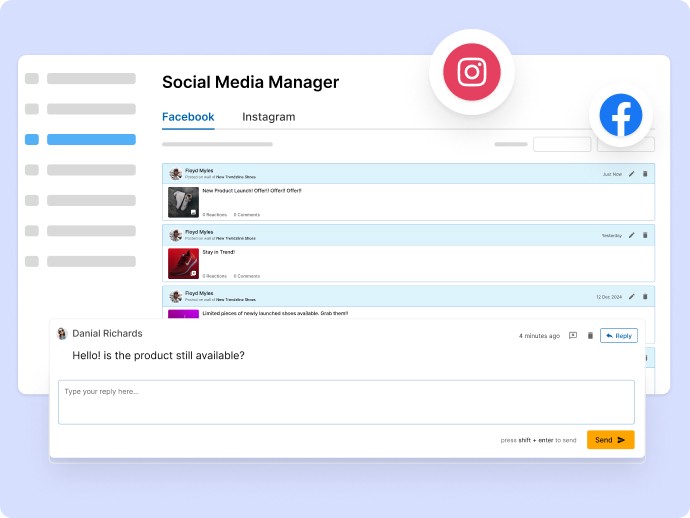This screenshot has height=518, width=690.
Task: Click the 'Just Now' timestamp
Action: tap(612, 174)
